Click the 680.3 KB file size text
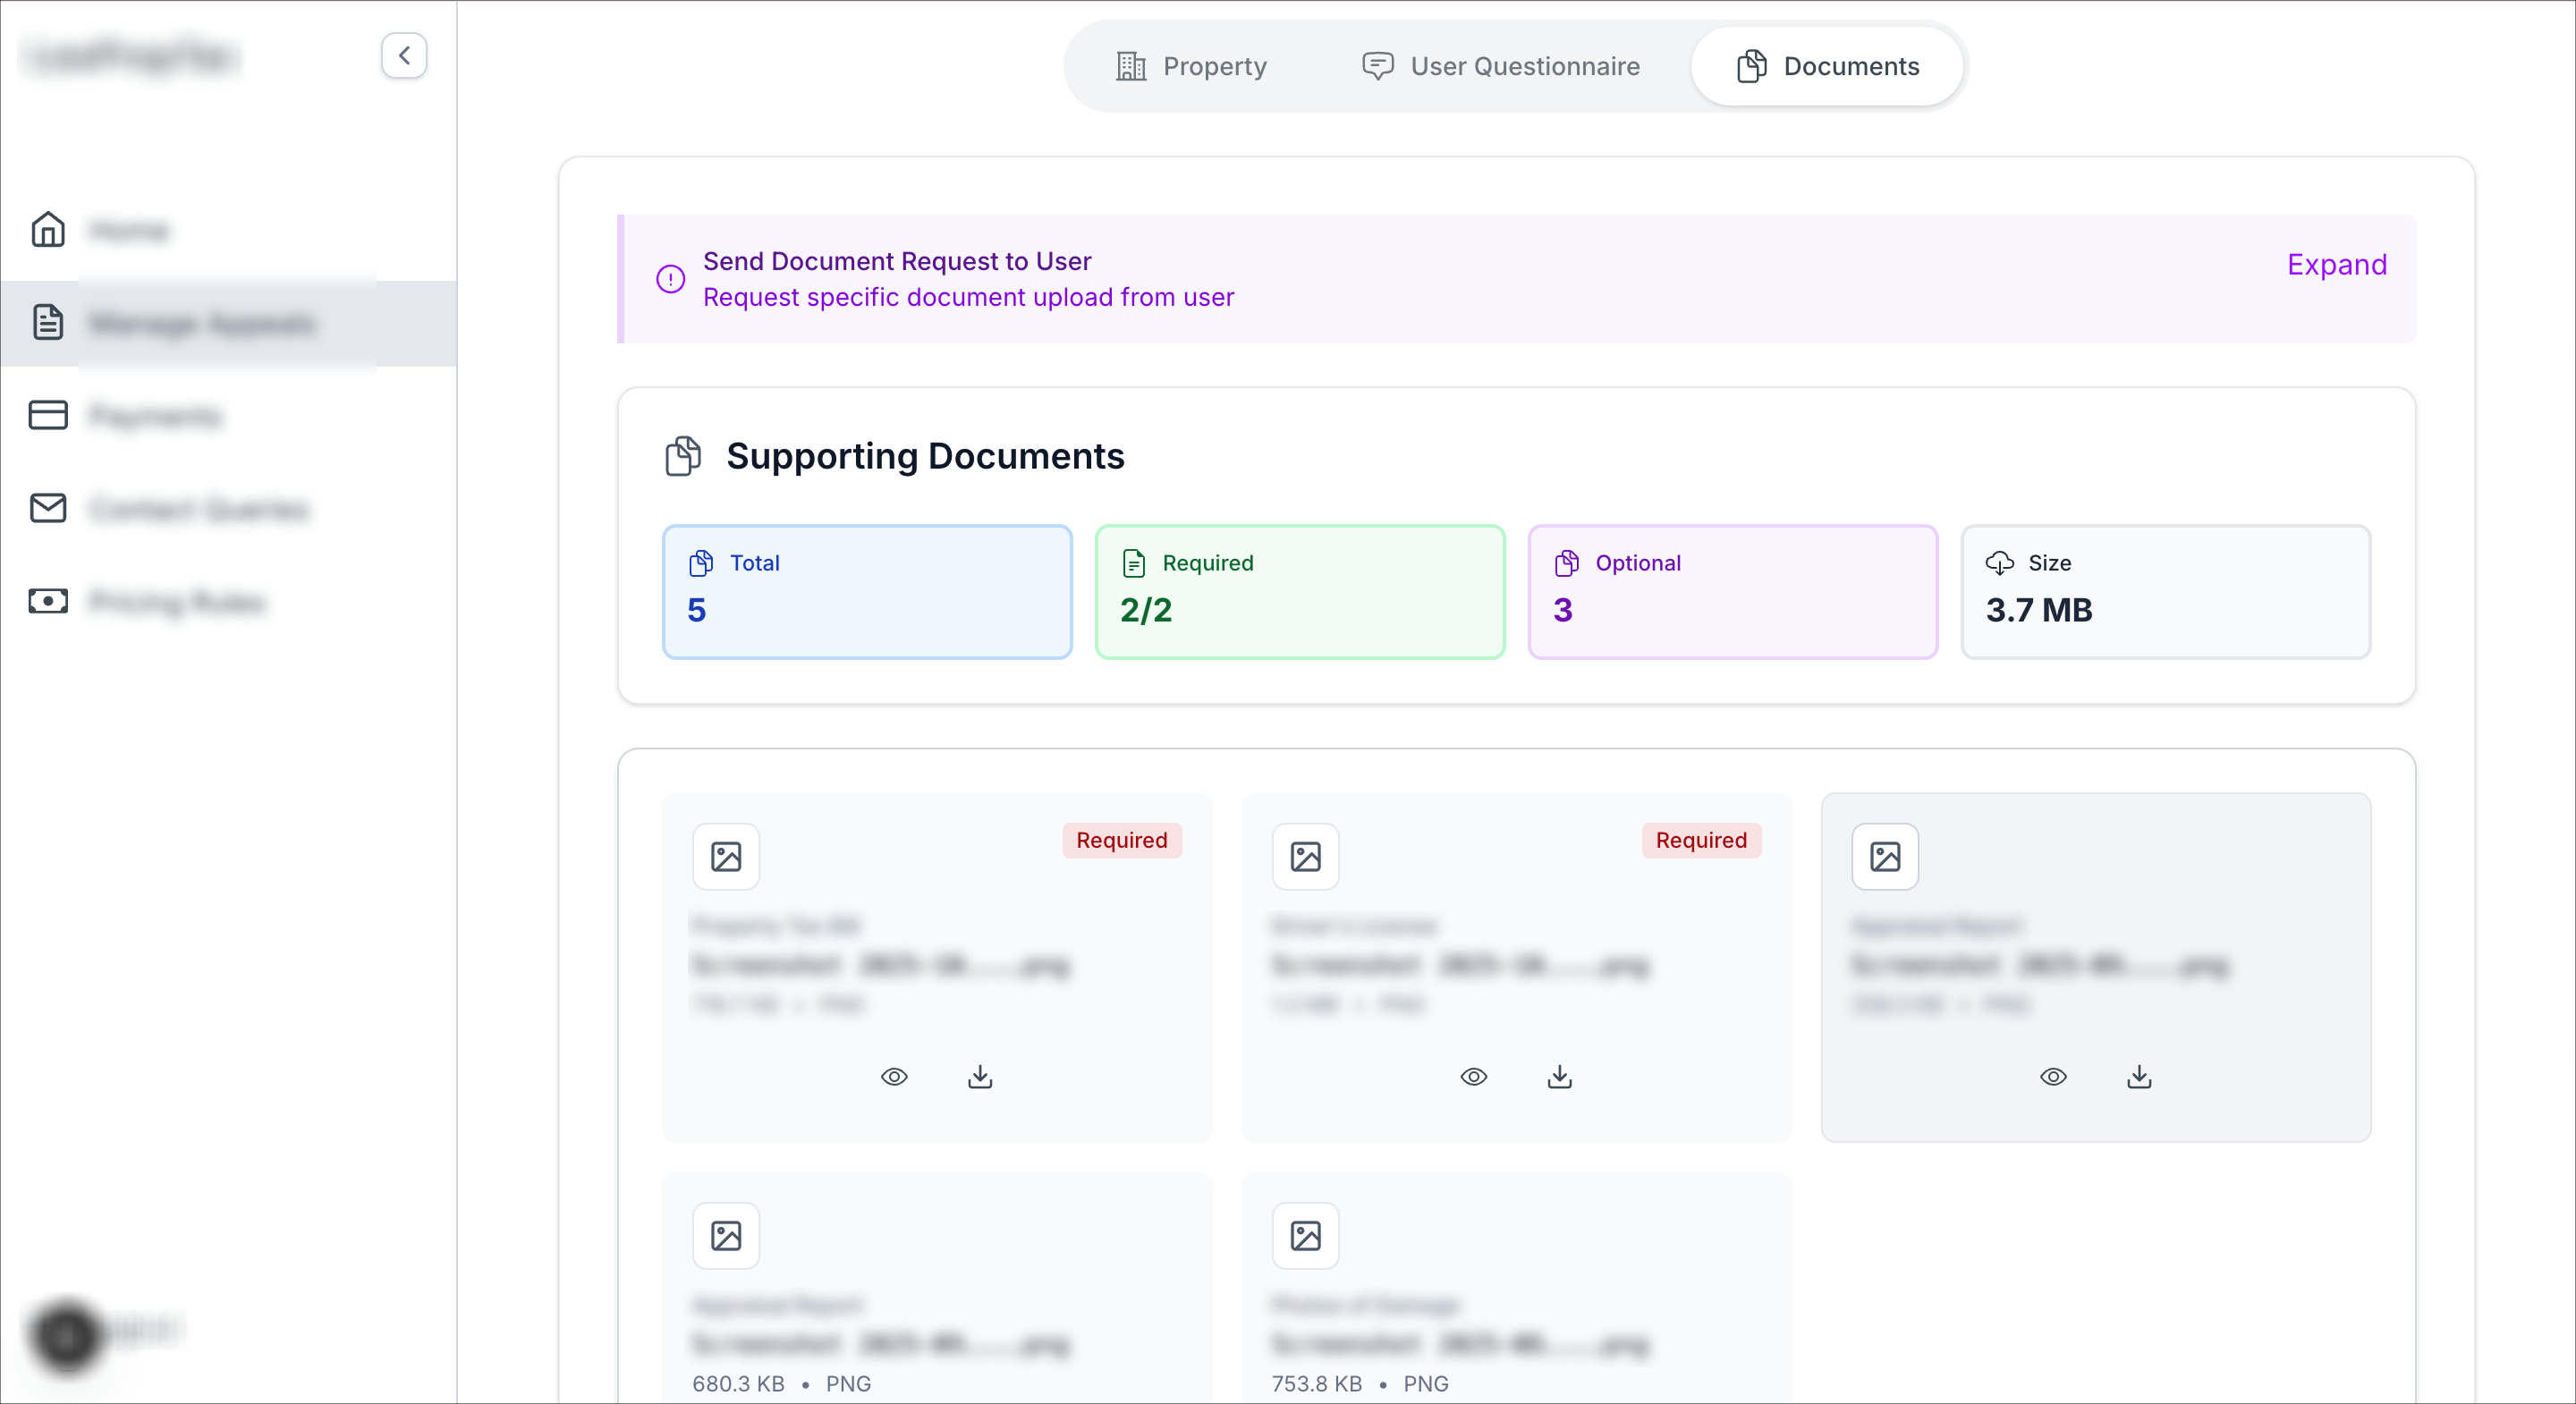Image resolution: width=2576 pixels, height=1404 pixels. pyautogui.click(x=738, y=1384)
